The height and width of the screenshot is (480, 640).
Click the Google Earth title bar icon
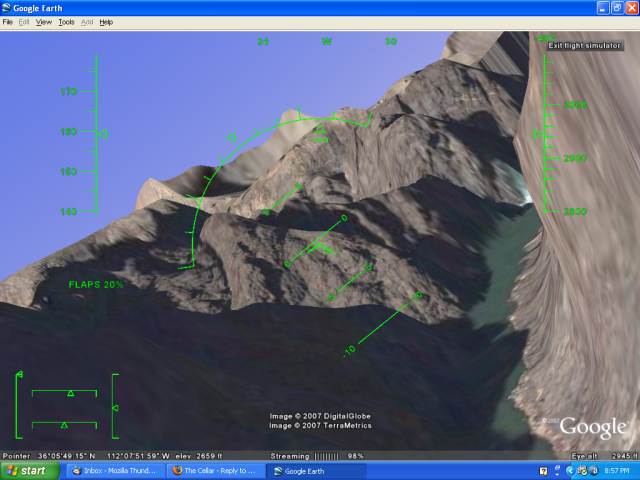(6, 8)
